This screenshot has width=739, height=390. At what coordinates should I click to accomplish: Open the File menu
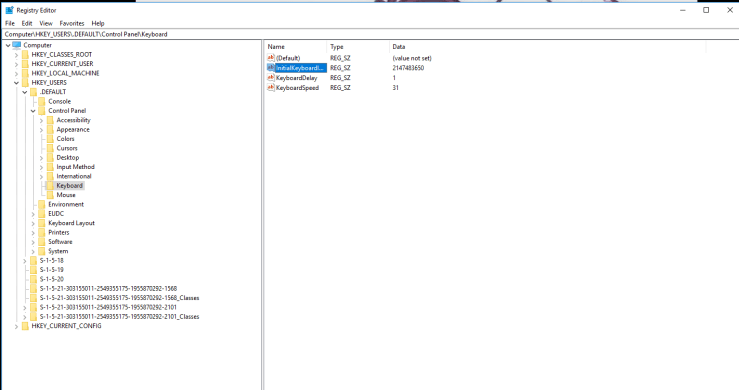coord(10,23)
